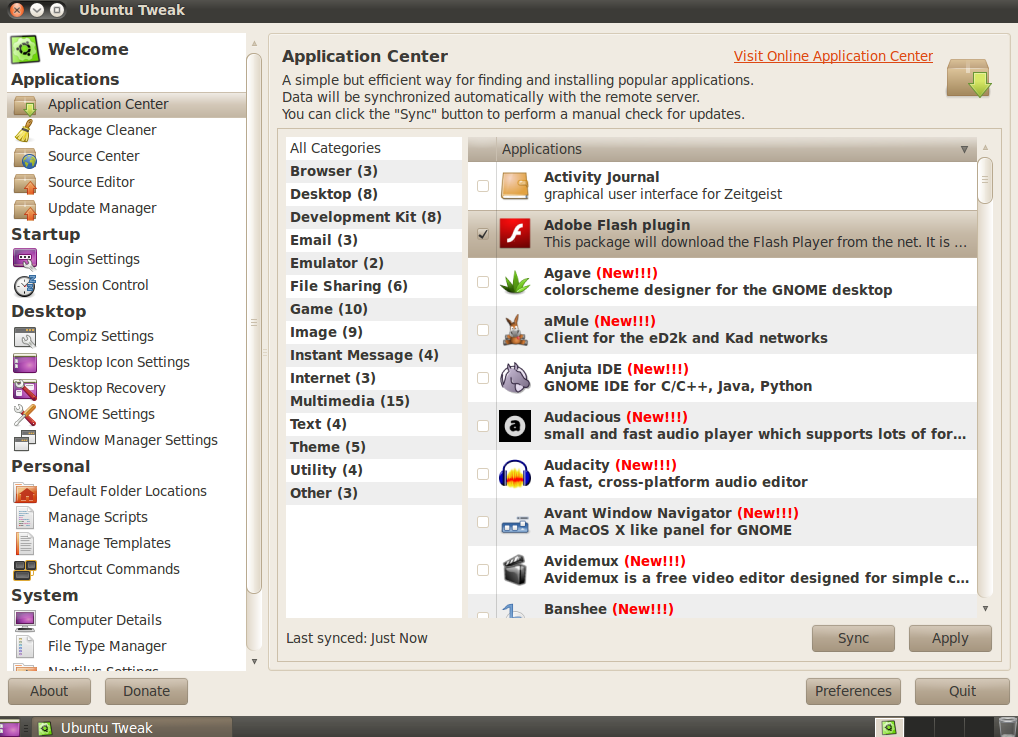Click the show desktop panel icon

[x=11, y=728]
